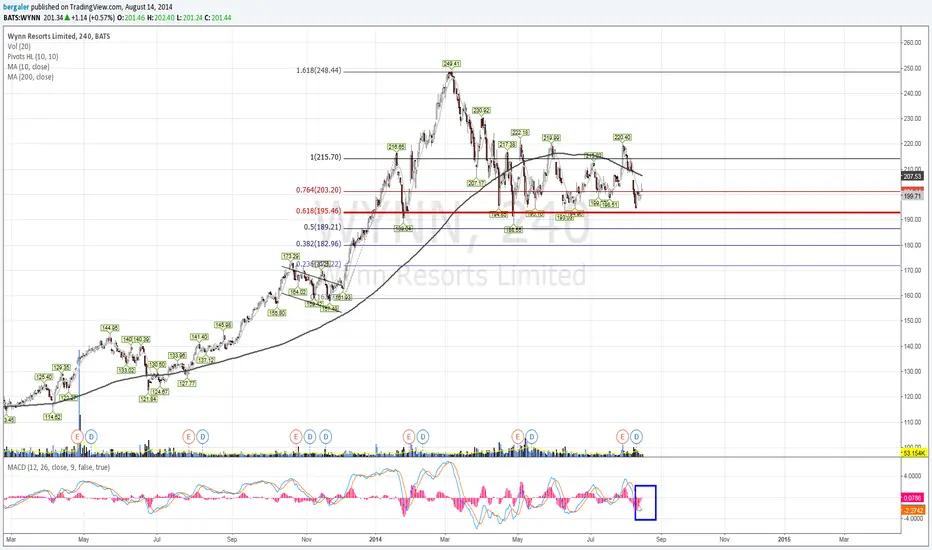Click the 250.00 price scale label
The width and height of the screenshot is (932, 550).
(x=913, y=68)
